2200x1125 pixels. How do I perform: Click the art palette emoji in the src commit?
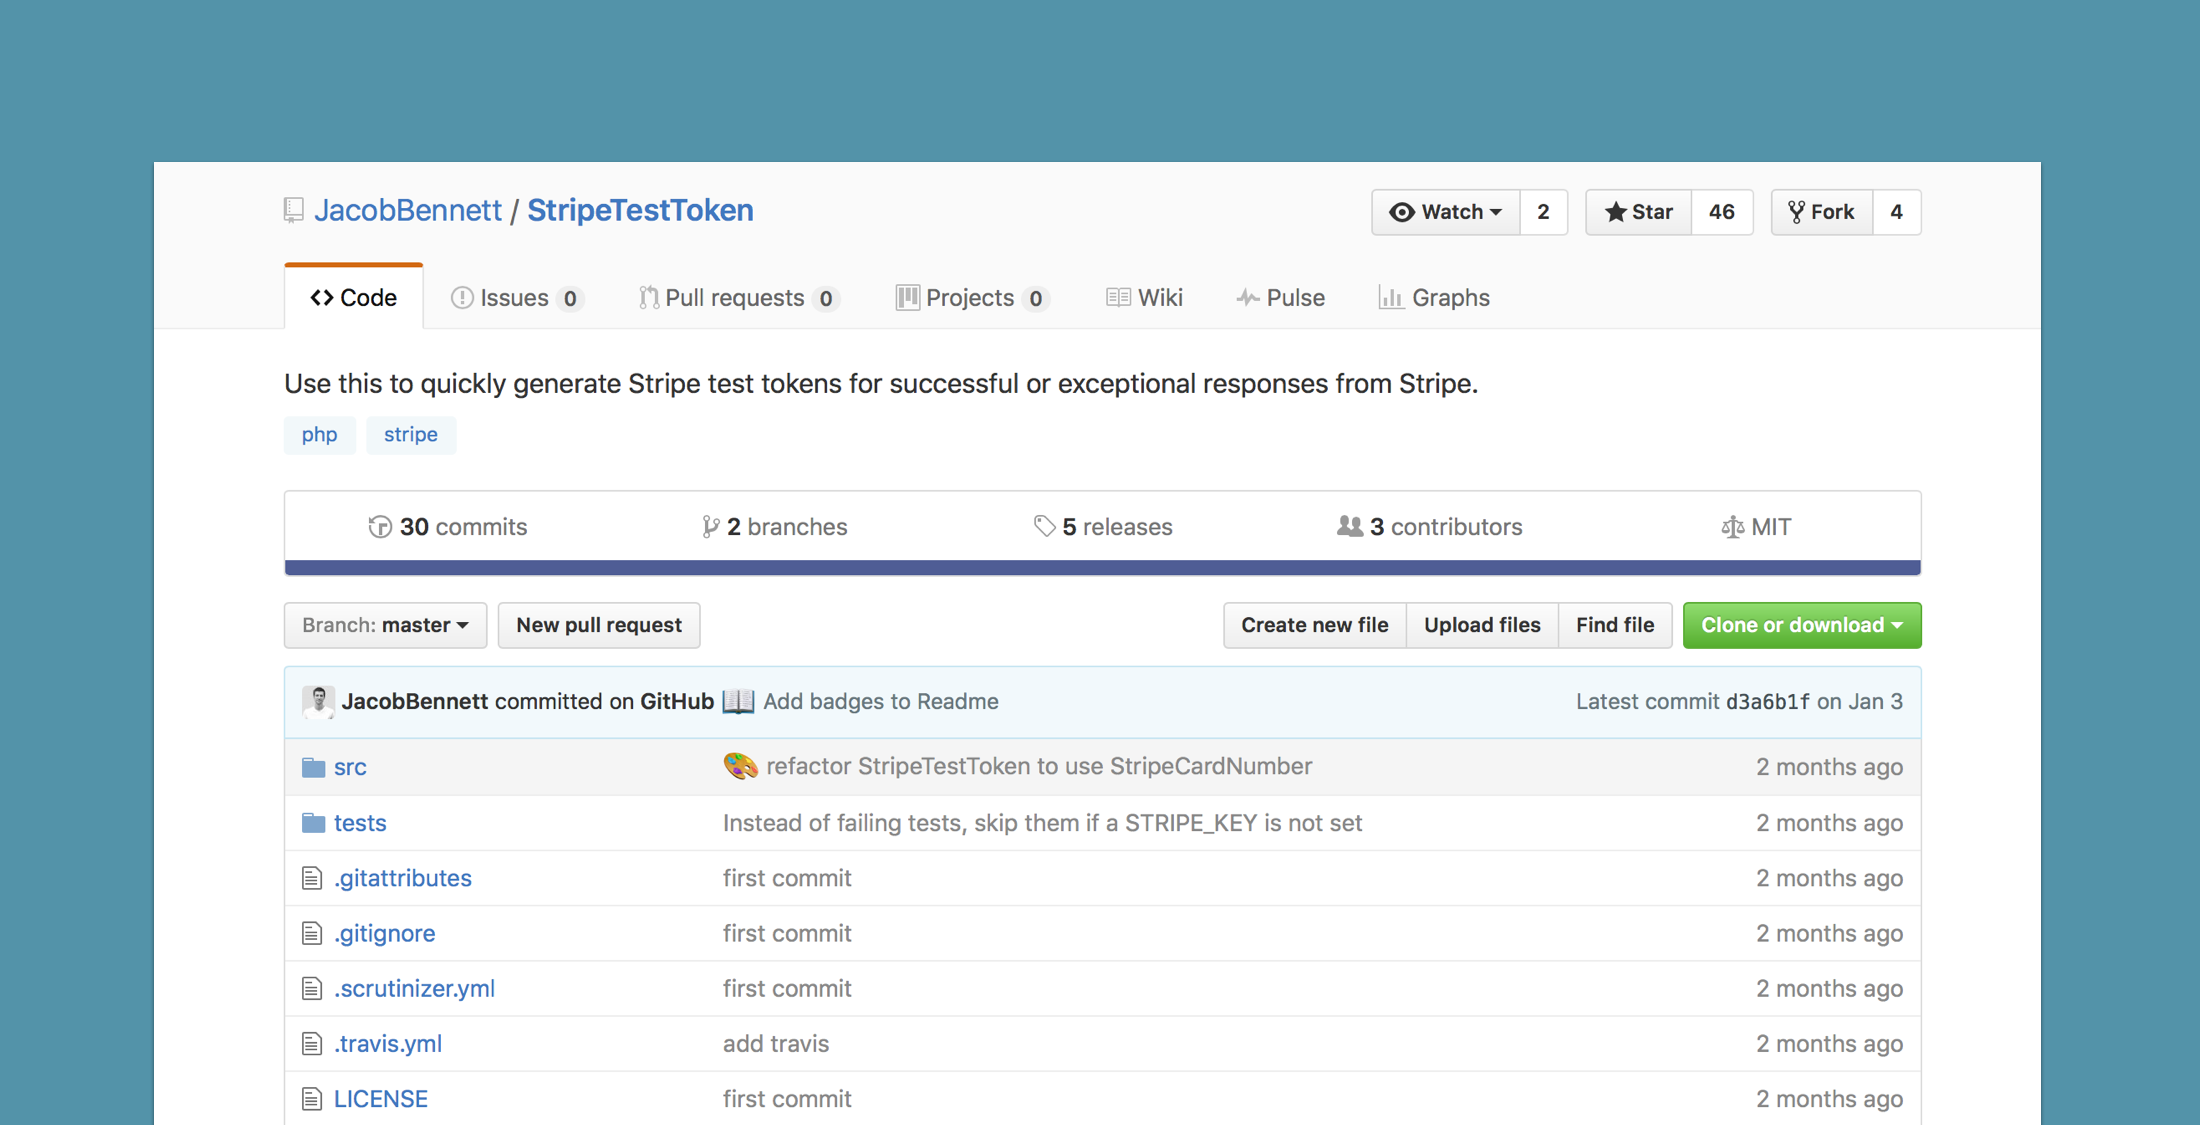740,766
